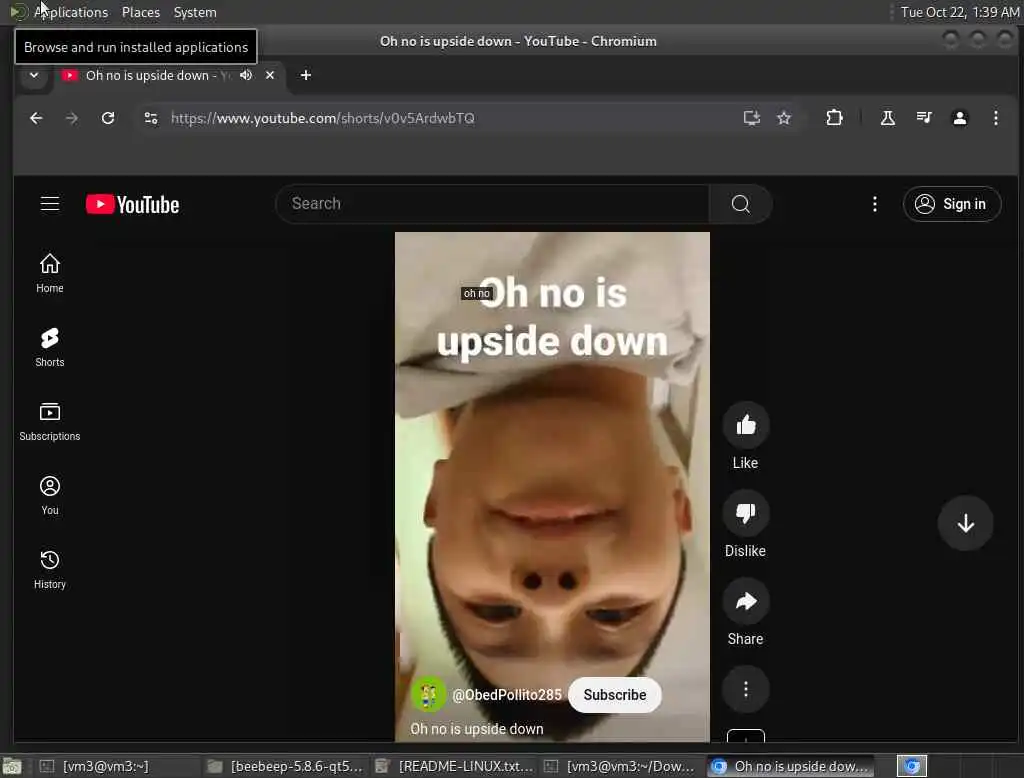Switch to vm3@vm3:~/Dow... terminal taskbar
The image size is (1024, 778).
(x=620, y=766)
